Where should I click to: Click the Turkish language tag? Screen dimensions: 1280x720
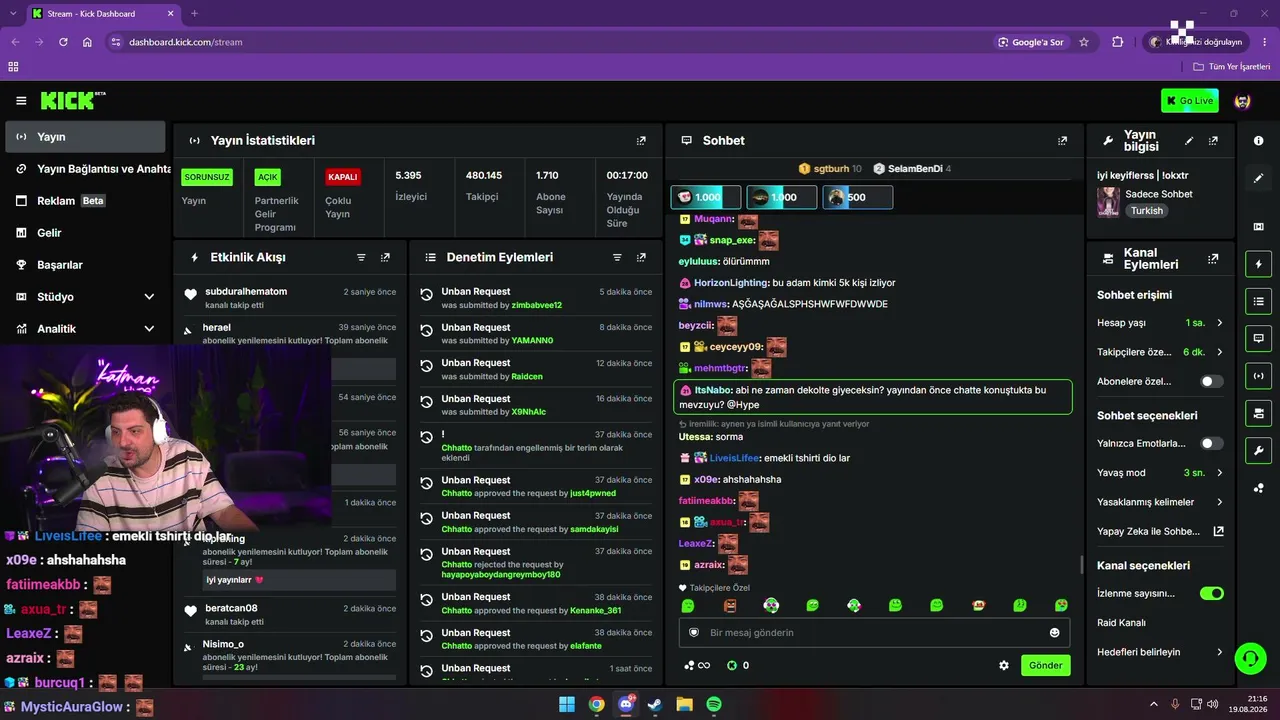pos(1147,211)
